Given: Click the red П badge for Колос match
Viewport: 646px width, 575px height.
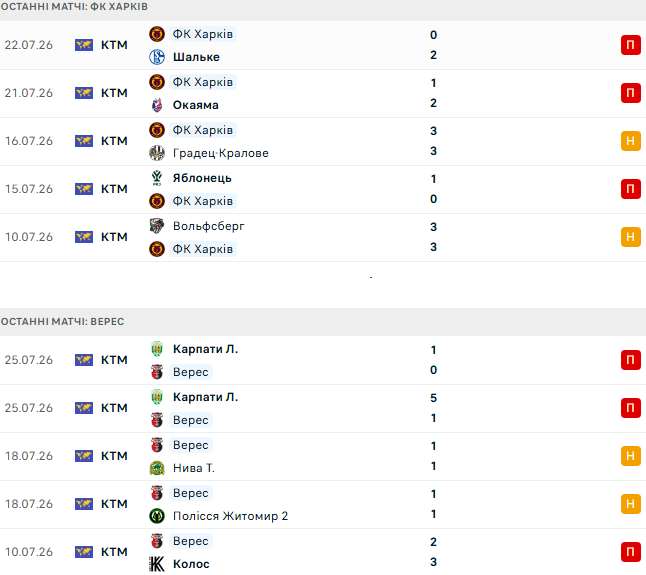Looking at the screenshot, I should (630, 552).
